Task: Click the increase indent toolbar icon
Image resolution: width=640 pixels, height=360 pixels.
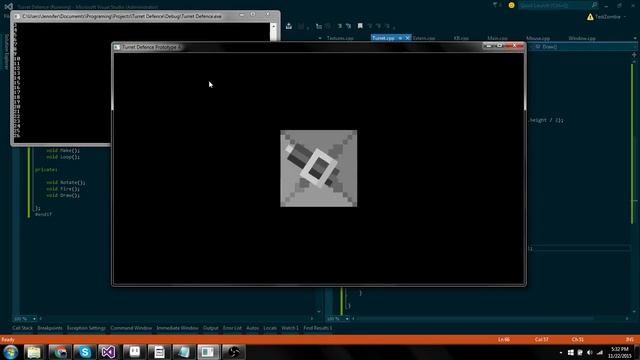Action: point(348,26)
